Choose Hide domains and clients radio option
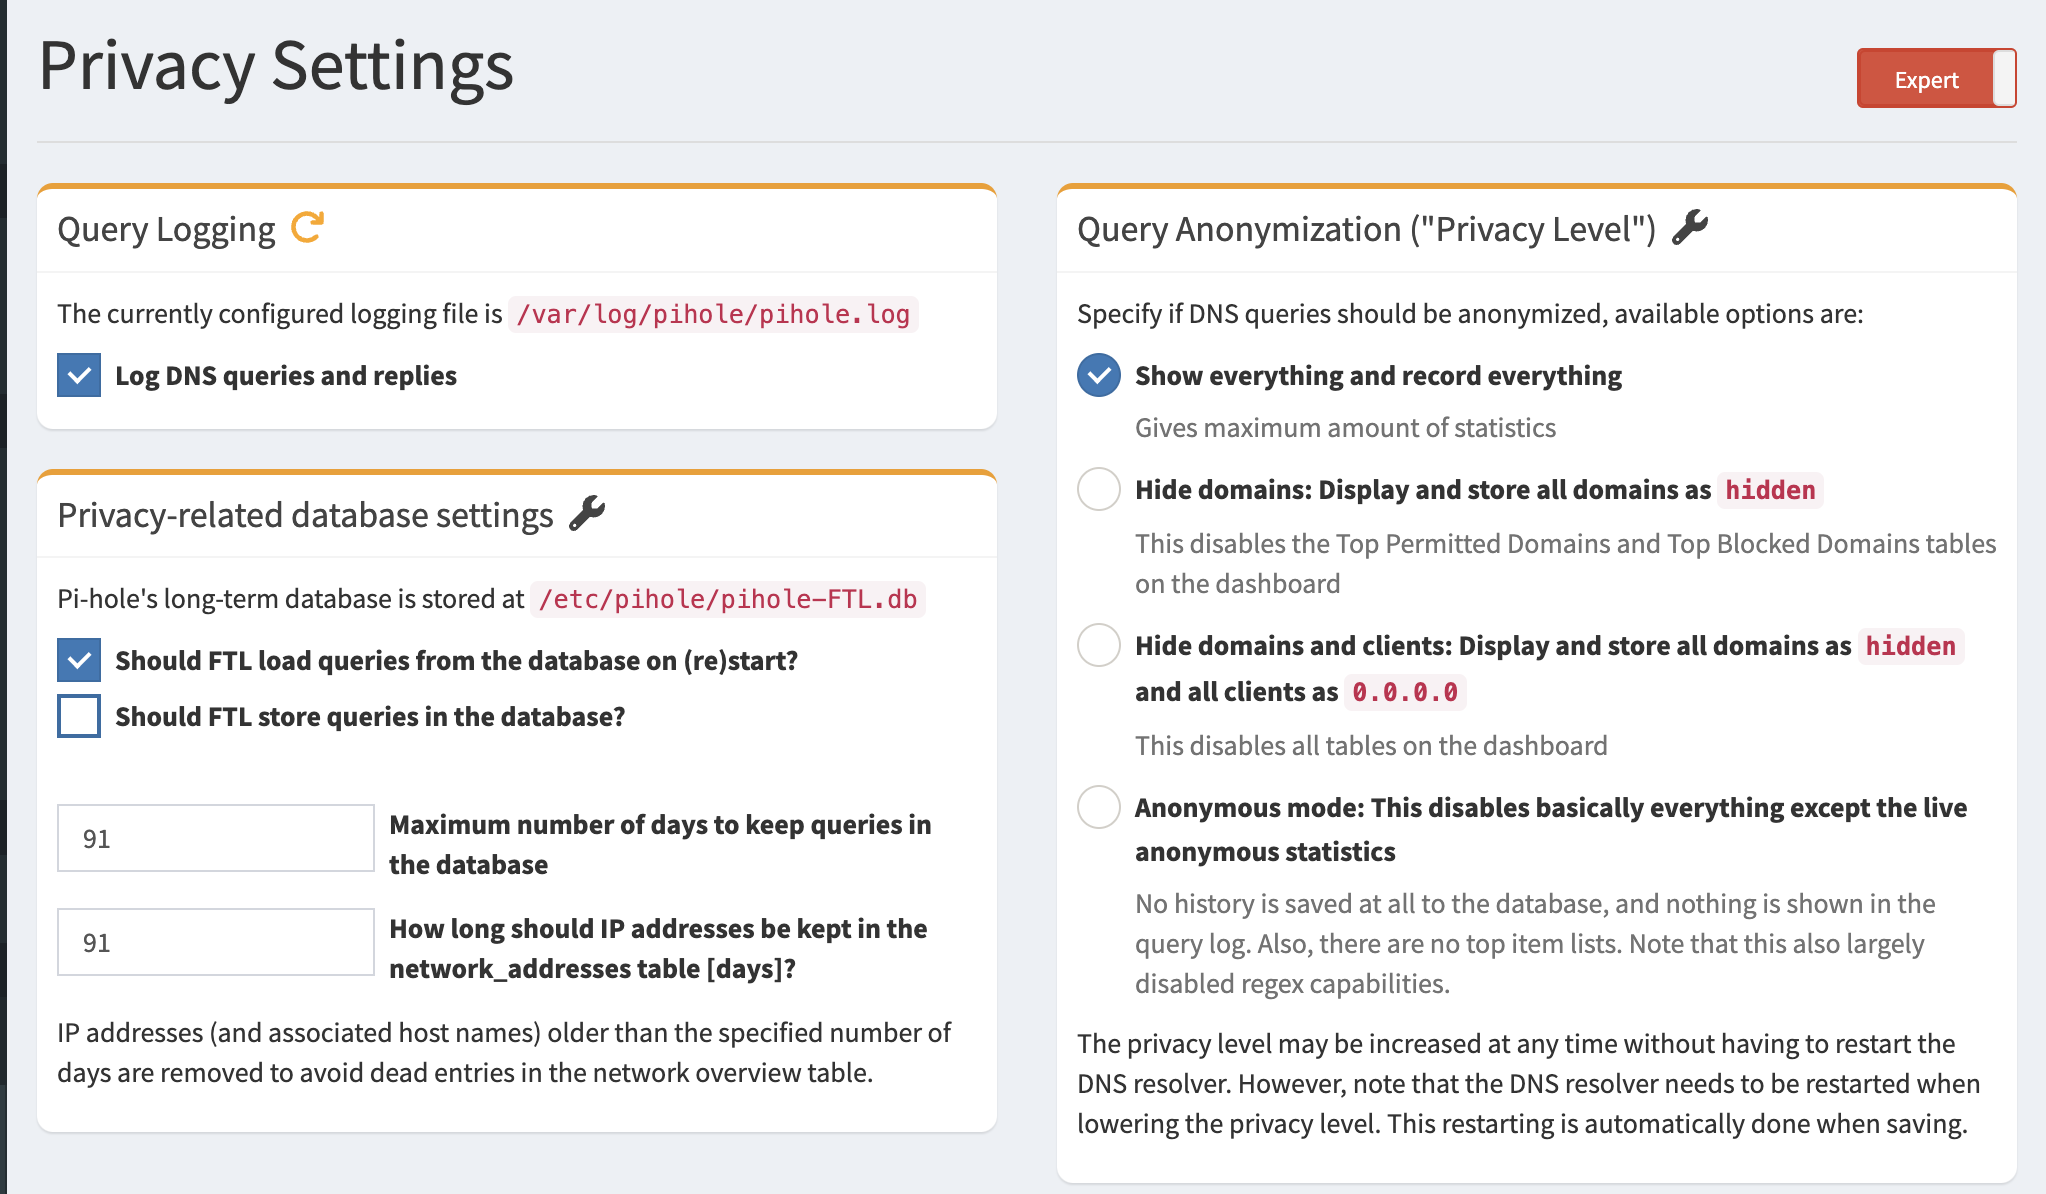2046x1194 pixels. (x=1098, y=645)
